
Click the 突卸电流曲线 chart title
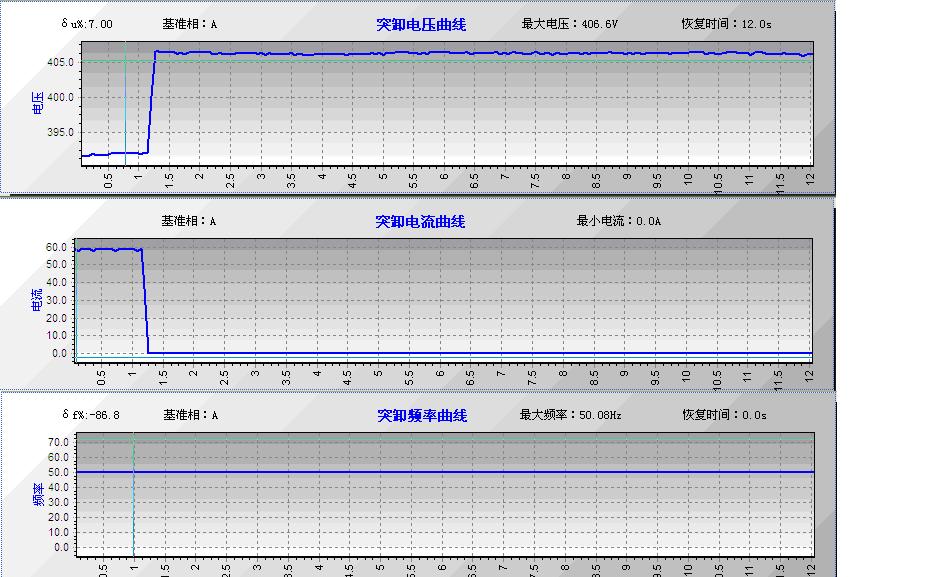[x=420, y=221]
